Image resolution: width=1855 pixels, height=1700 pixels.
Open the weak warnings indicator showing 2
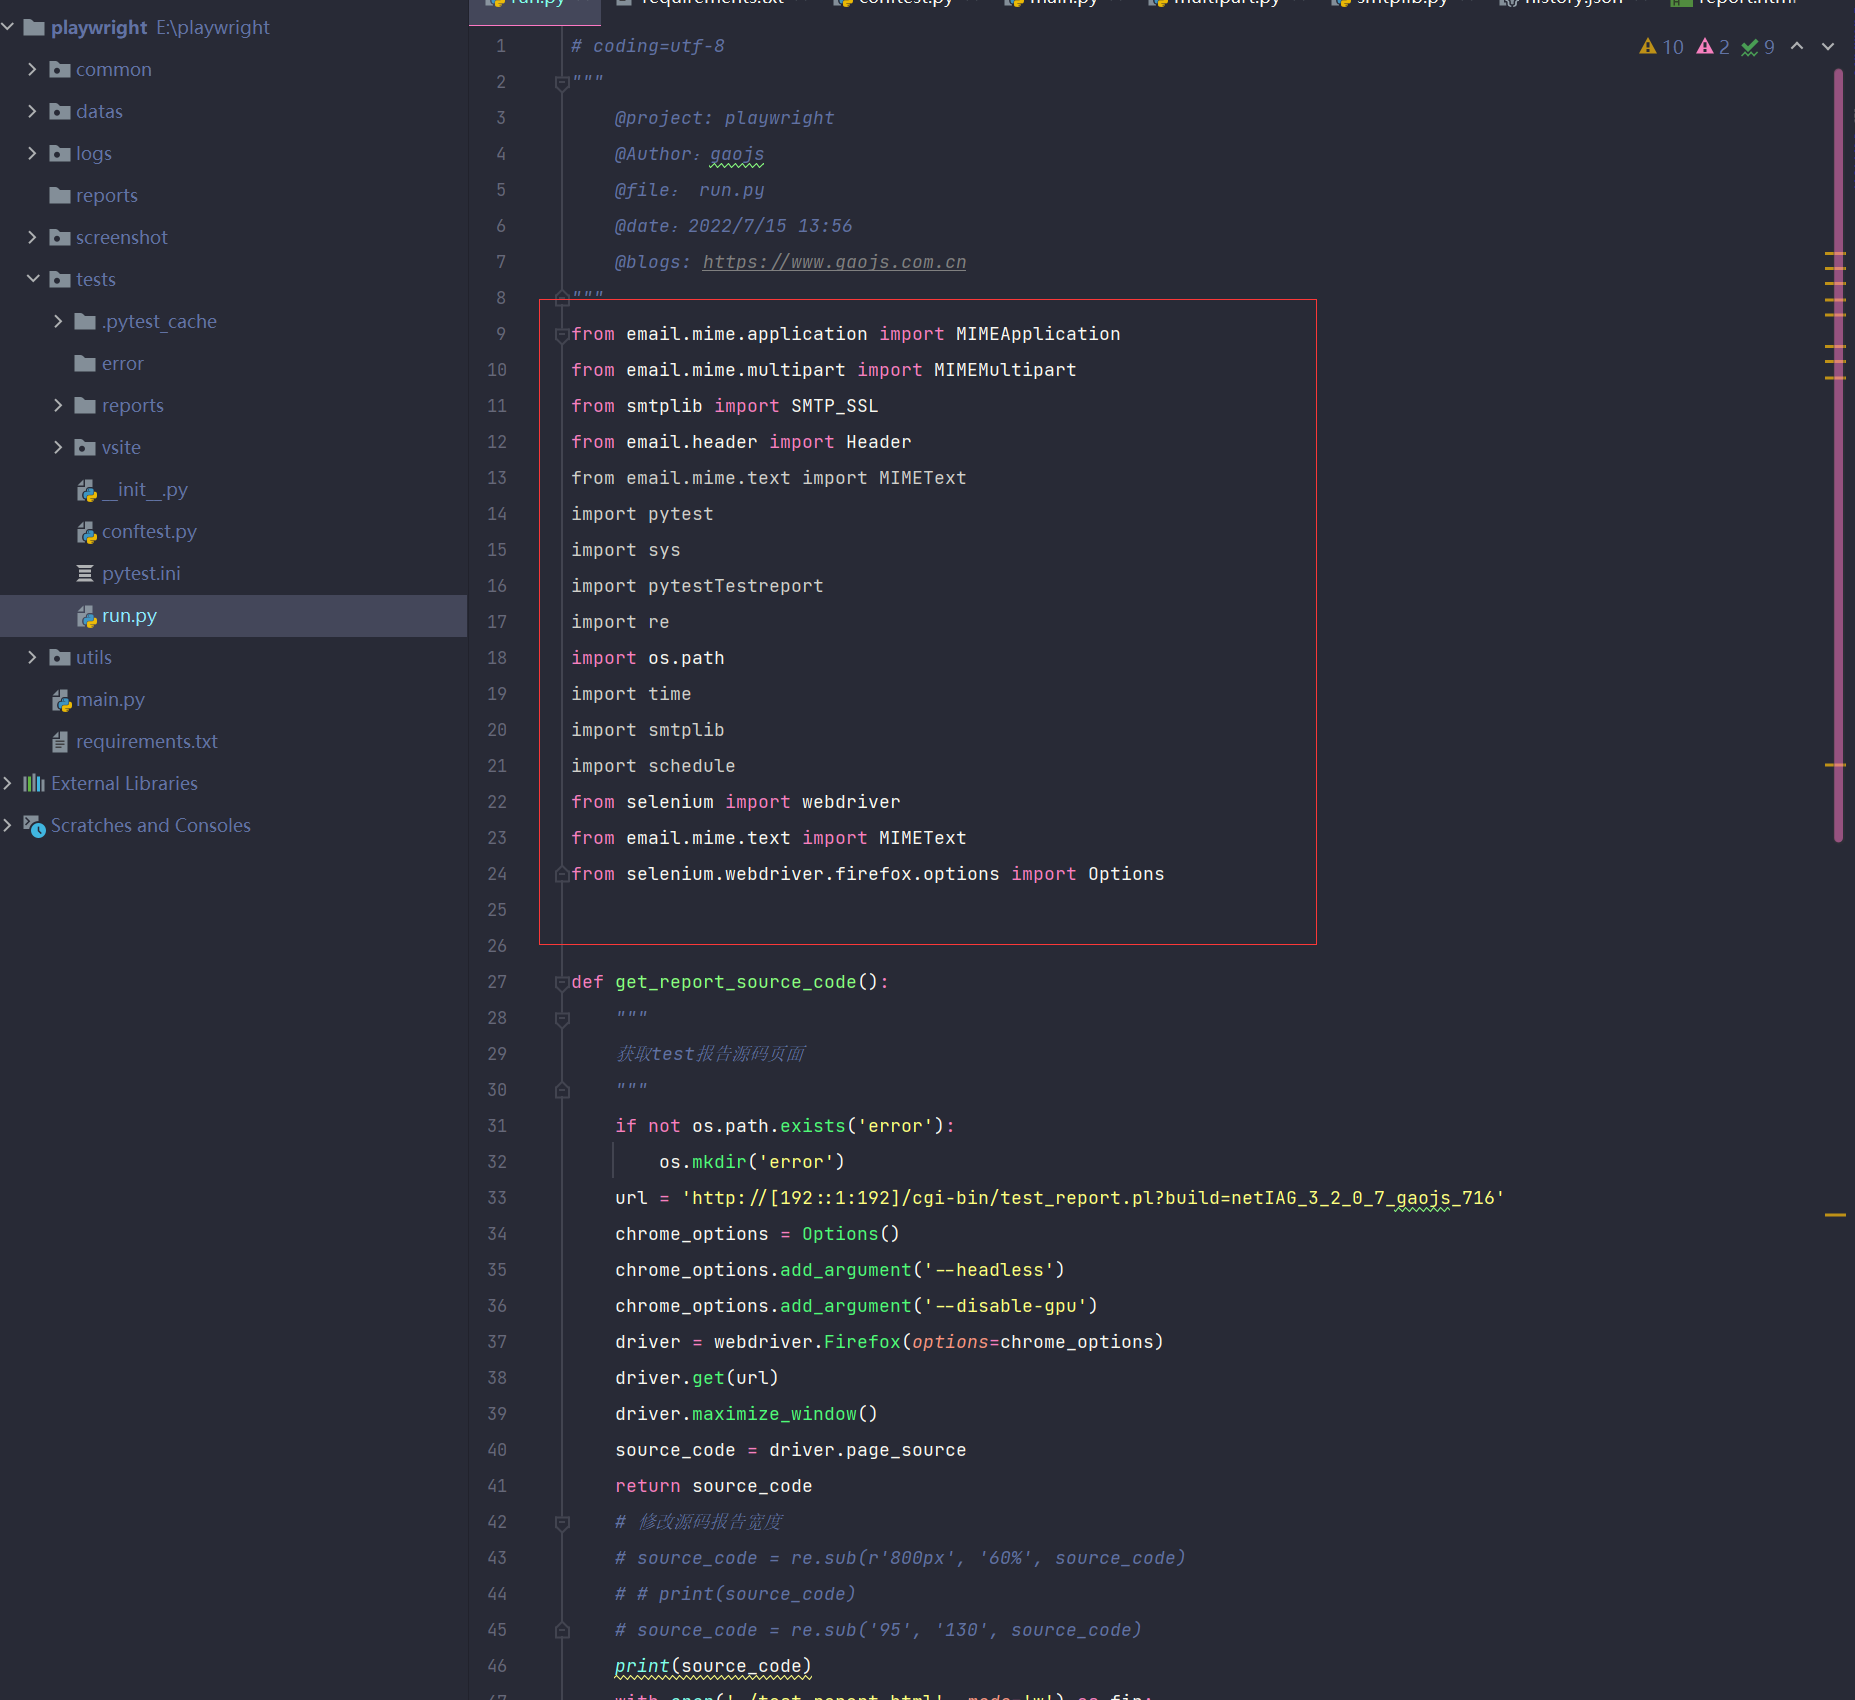[x=1713, y=47]
